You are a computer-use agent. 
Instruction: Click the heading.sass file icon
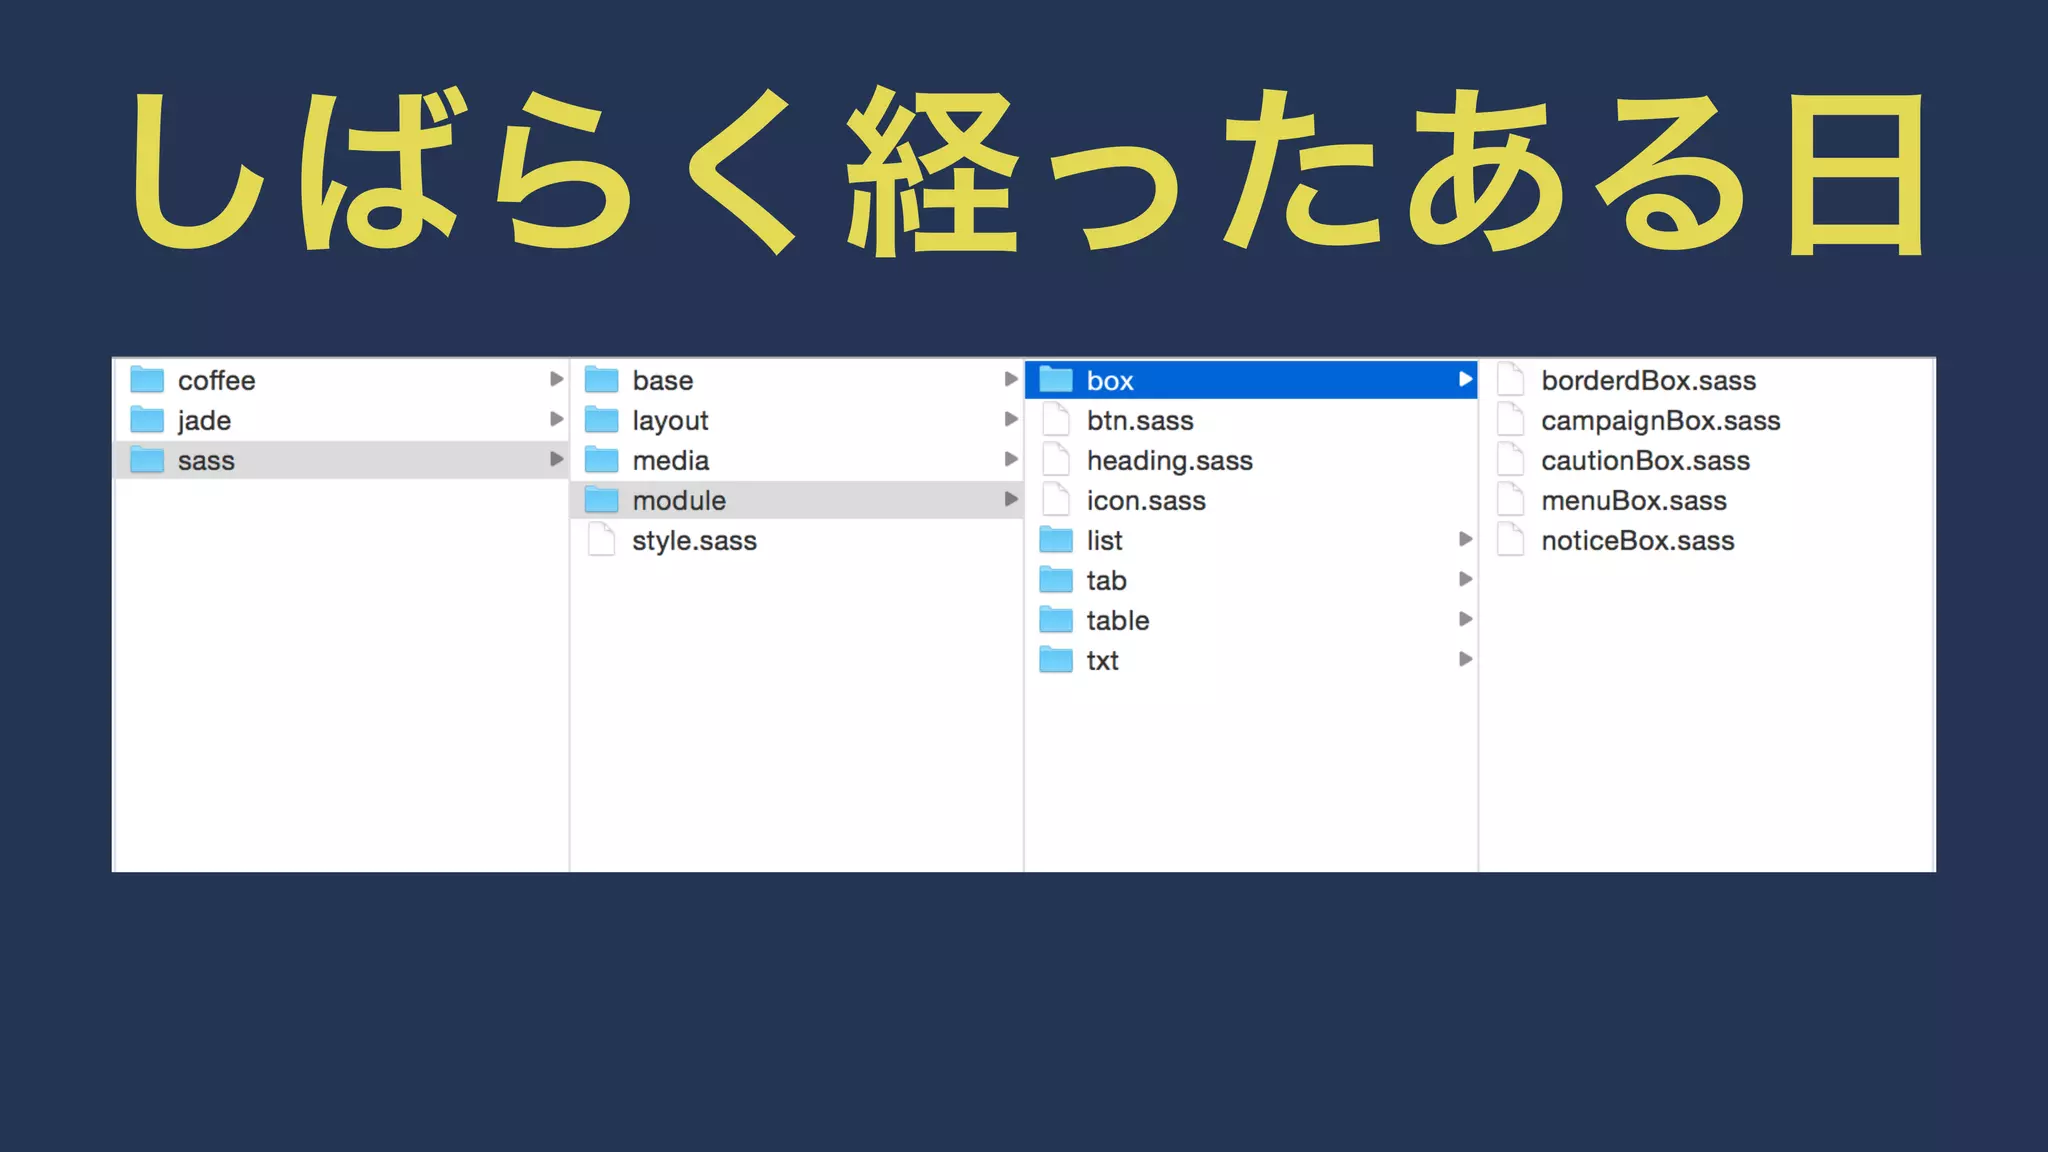pyautogui.click(x=1056, y=460)
